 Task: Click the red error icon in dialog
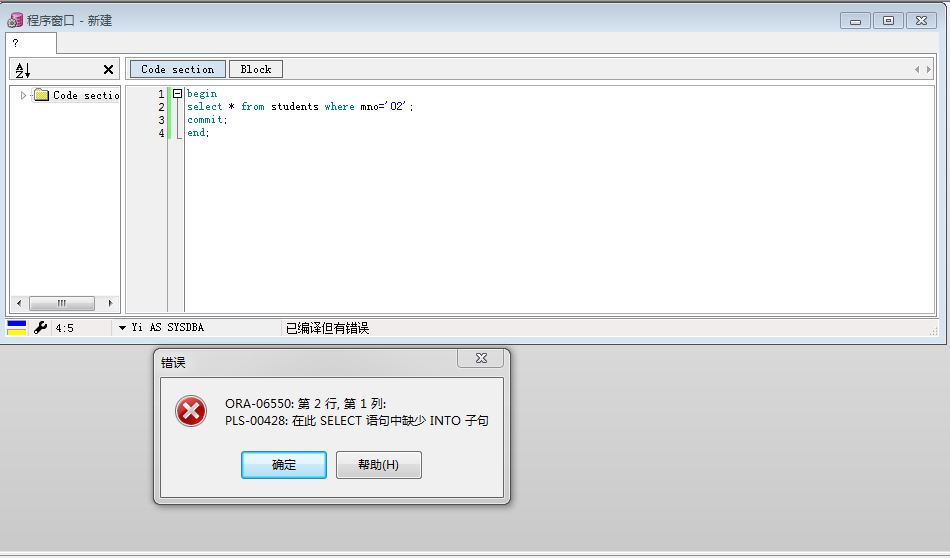pos(191,411)
